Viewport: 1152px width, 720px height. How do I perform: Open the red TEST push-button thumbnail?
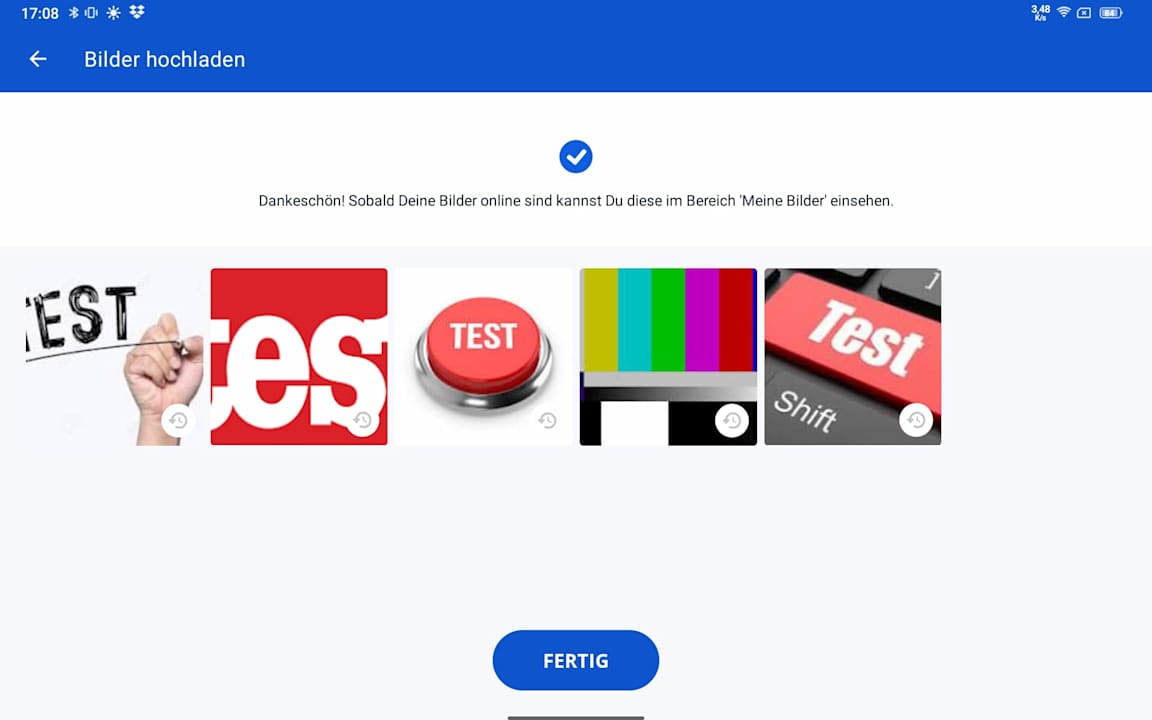click(x=483, y=356)
